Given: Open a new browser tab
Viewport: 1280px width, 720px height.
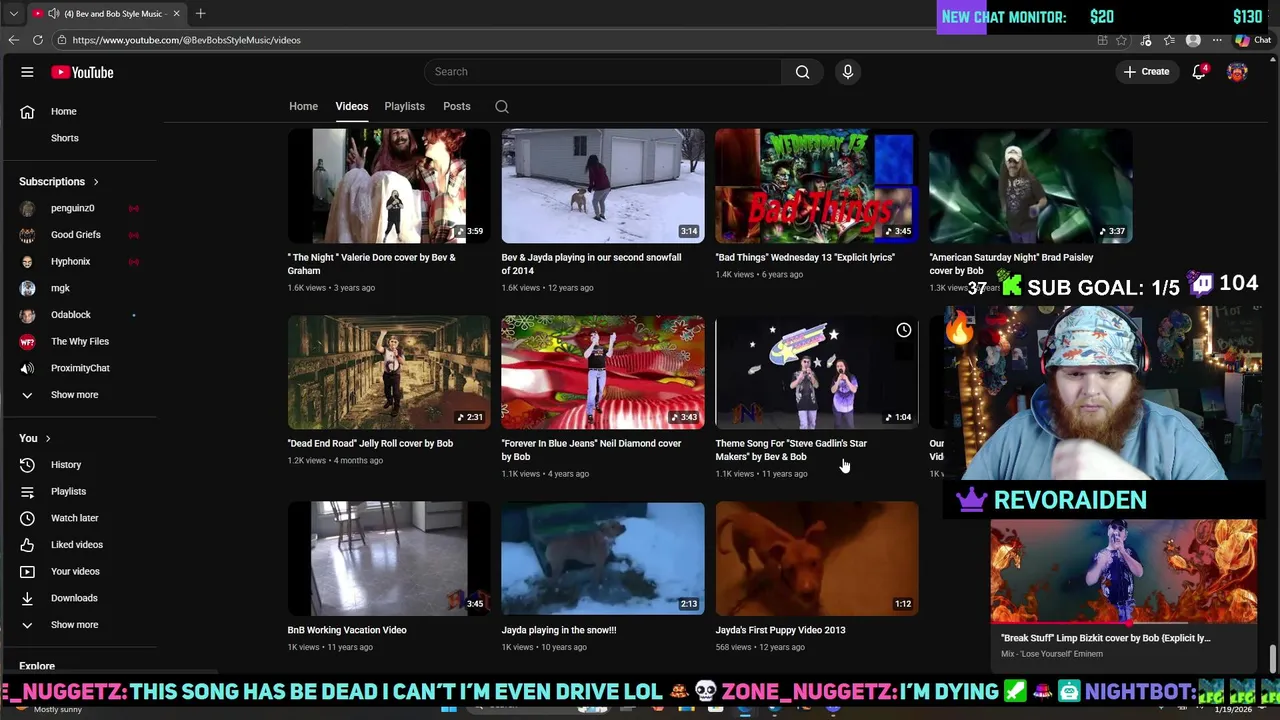Looking at the screenshot, I should click(x=200, y=13).
